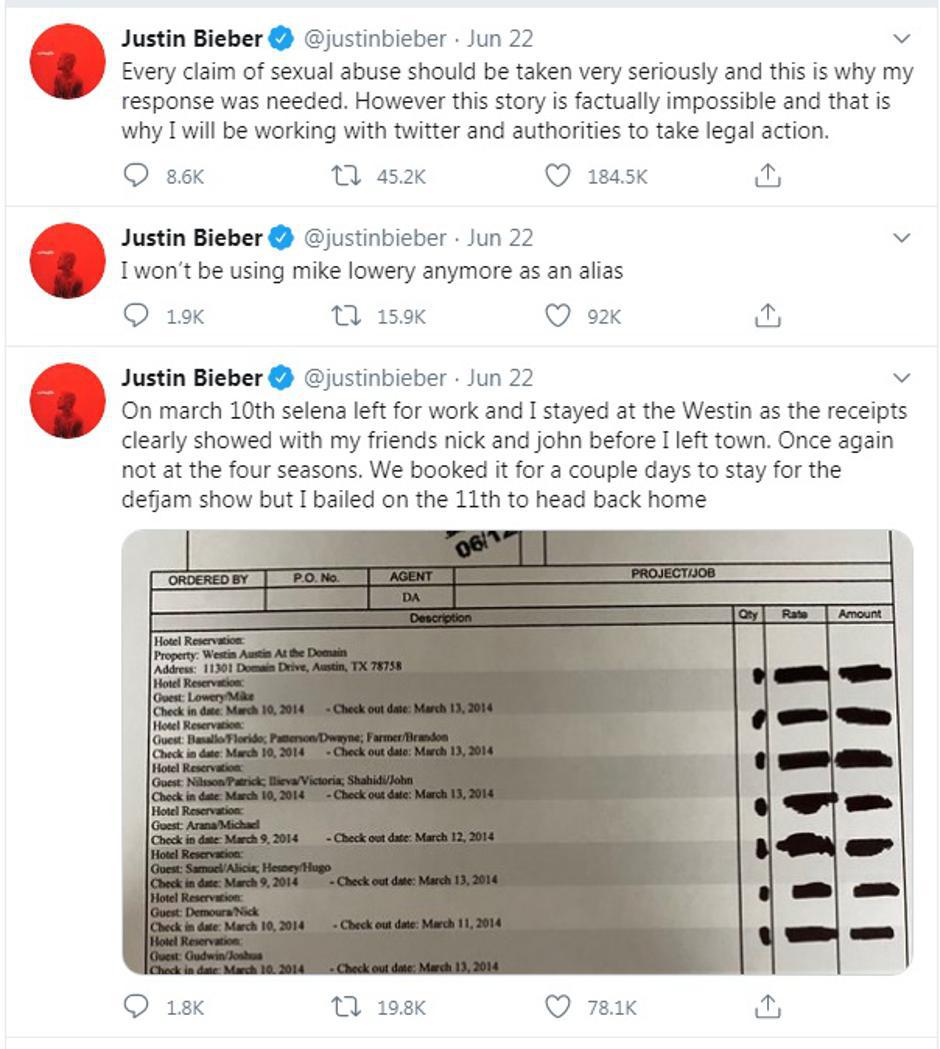Share the mike lowery alias tweet

click(766, 316)
